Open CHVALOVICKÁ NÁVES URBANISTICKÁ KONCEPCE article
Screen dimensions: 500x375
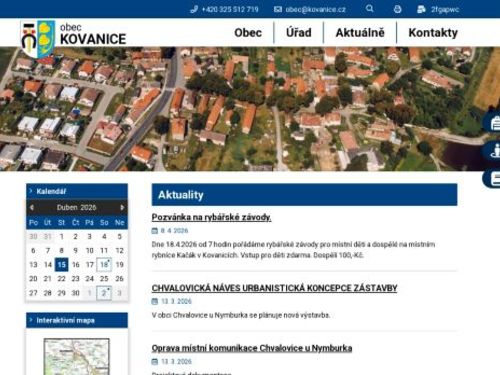click(274, 288)
